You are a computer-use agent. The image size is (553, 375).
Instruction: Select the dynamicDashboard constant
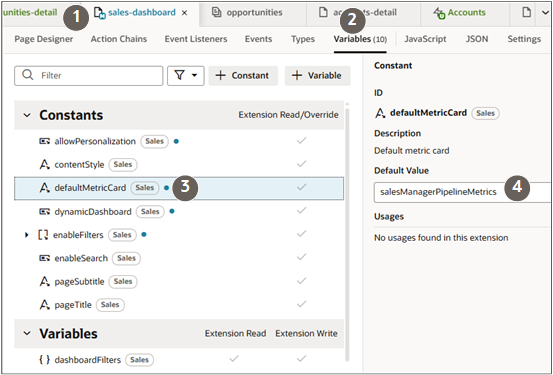[x=93, y=212]
